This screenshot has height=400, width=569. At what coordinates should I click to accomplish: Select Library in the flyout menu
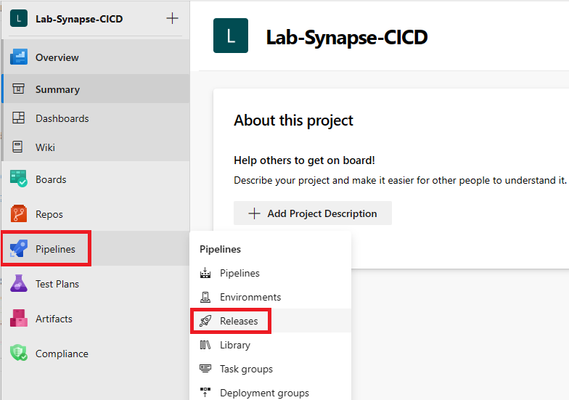pos(235,345)
